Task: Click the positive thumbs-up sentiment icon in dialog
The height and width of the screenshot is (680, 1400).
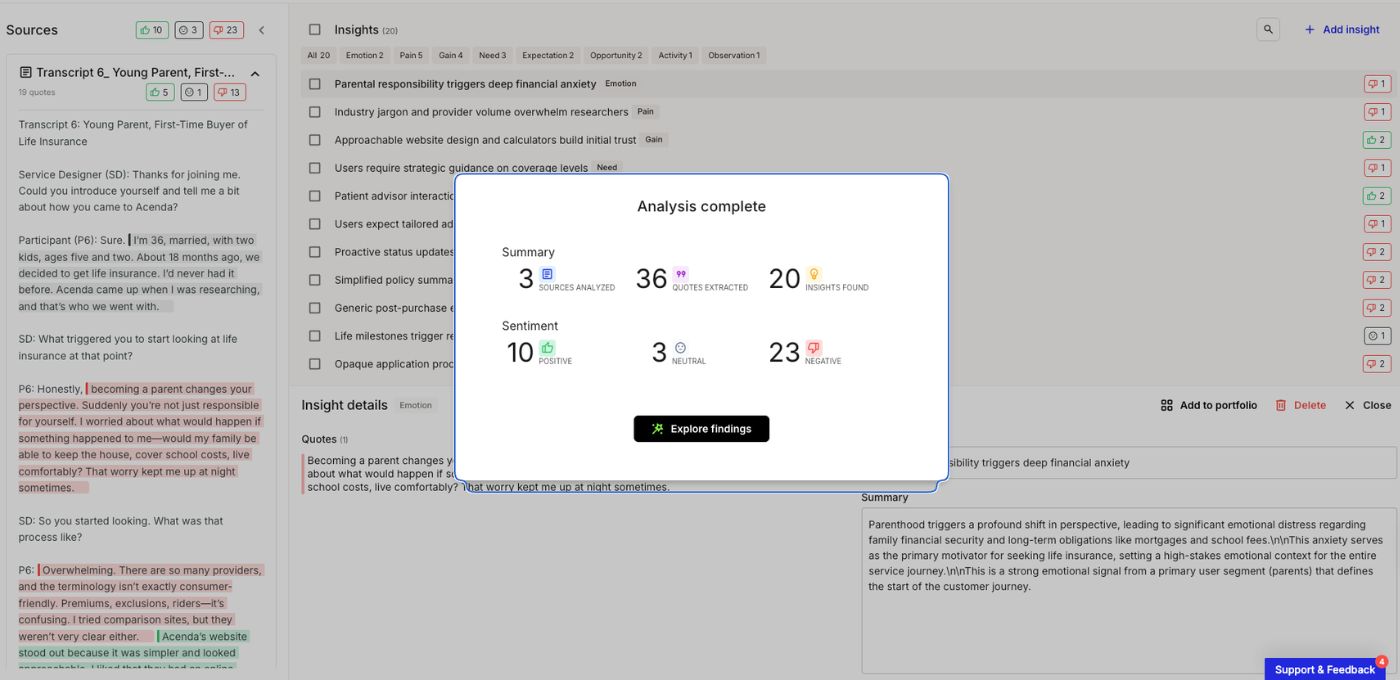Action: (x=547, y=348)
